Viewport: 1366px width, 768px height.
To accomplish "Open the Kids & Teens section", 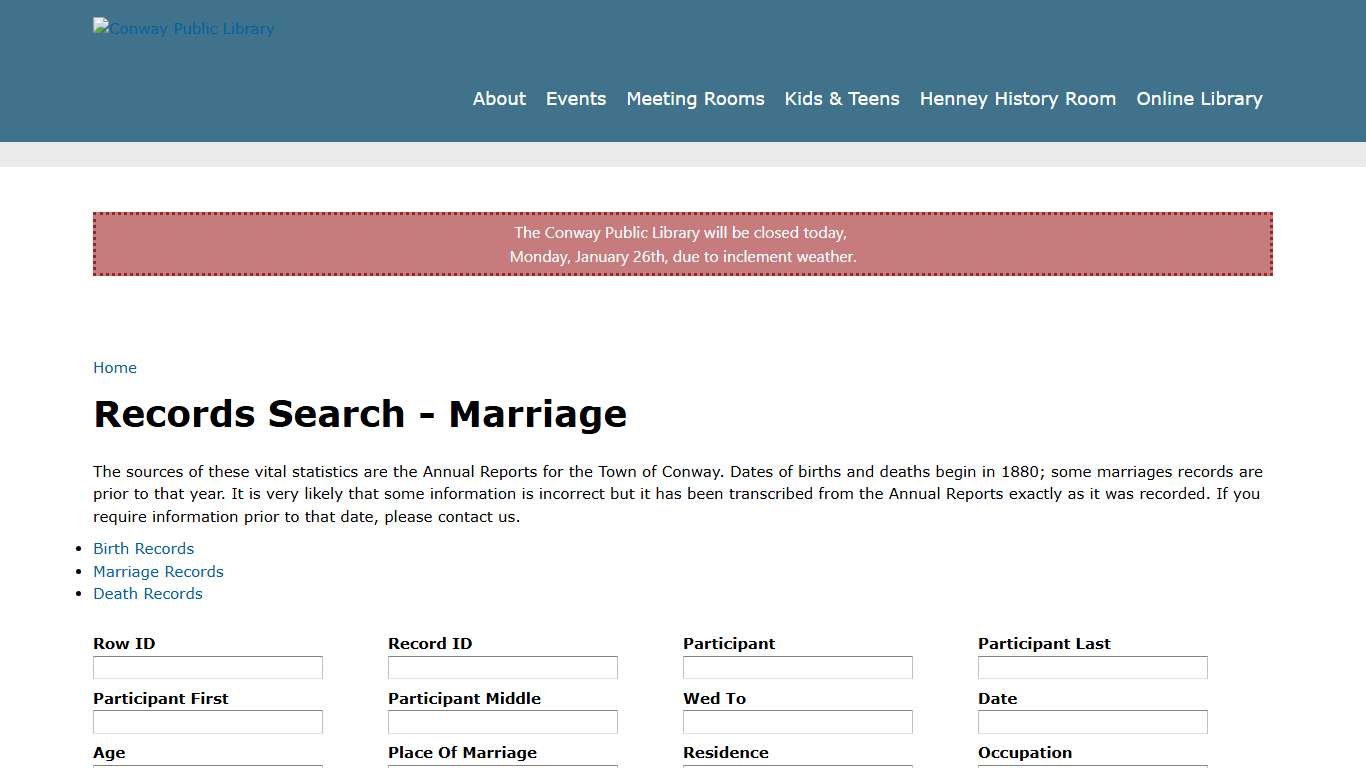I will (x=842, y=98).
